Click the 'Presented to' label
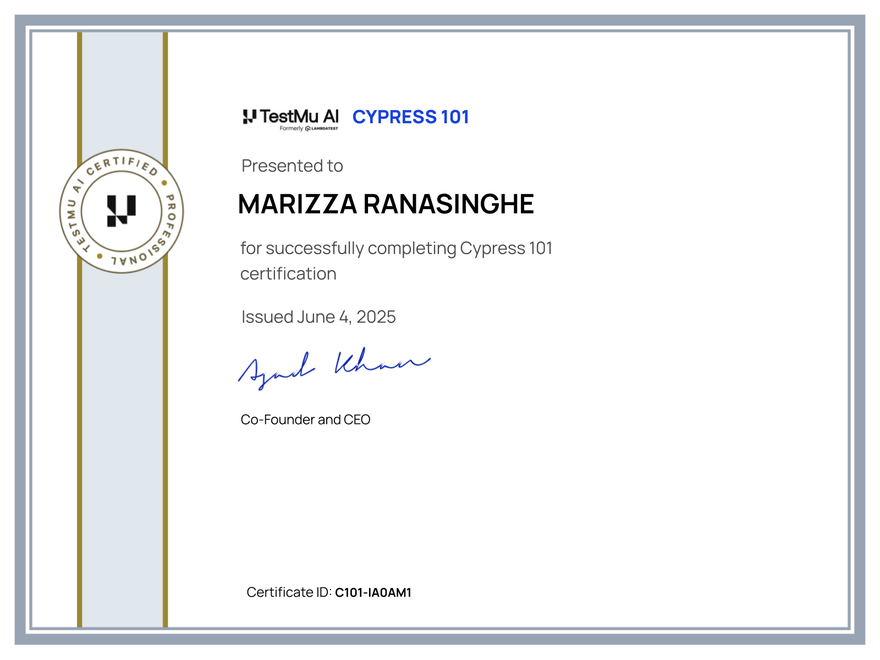 292,166
